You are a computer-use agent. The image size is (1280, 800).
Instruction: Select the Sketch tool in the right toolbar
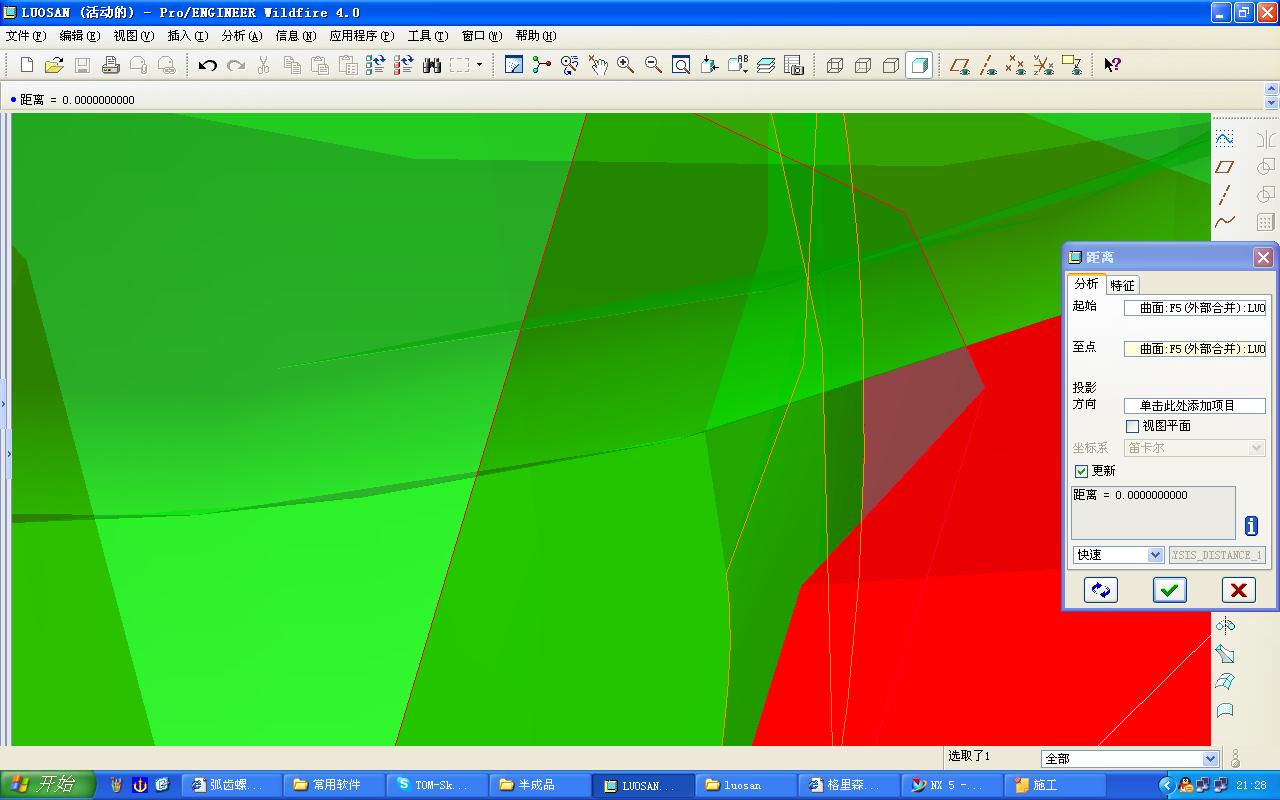[x=1225, y=138]
